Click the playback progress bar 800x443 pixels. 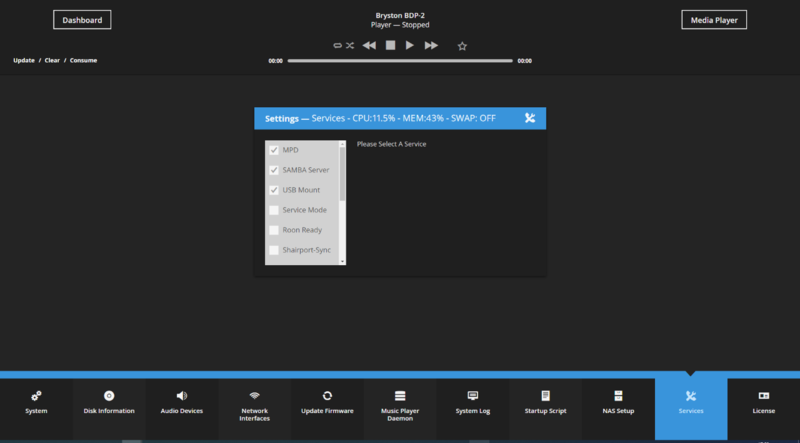click(x=400, y=60)
